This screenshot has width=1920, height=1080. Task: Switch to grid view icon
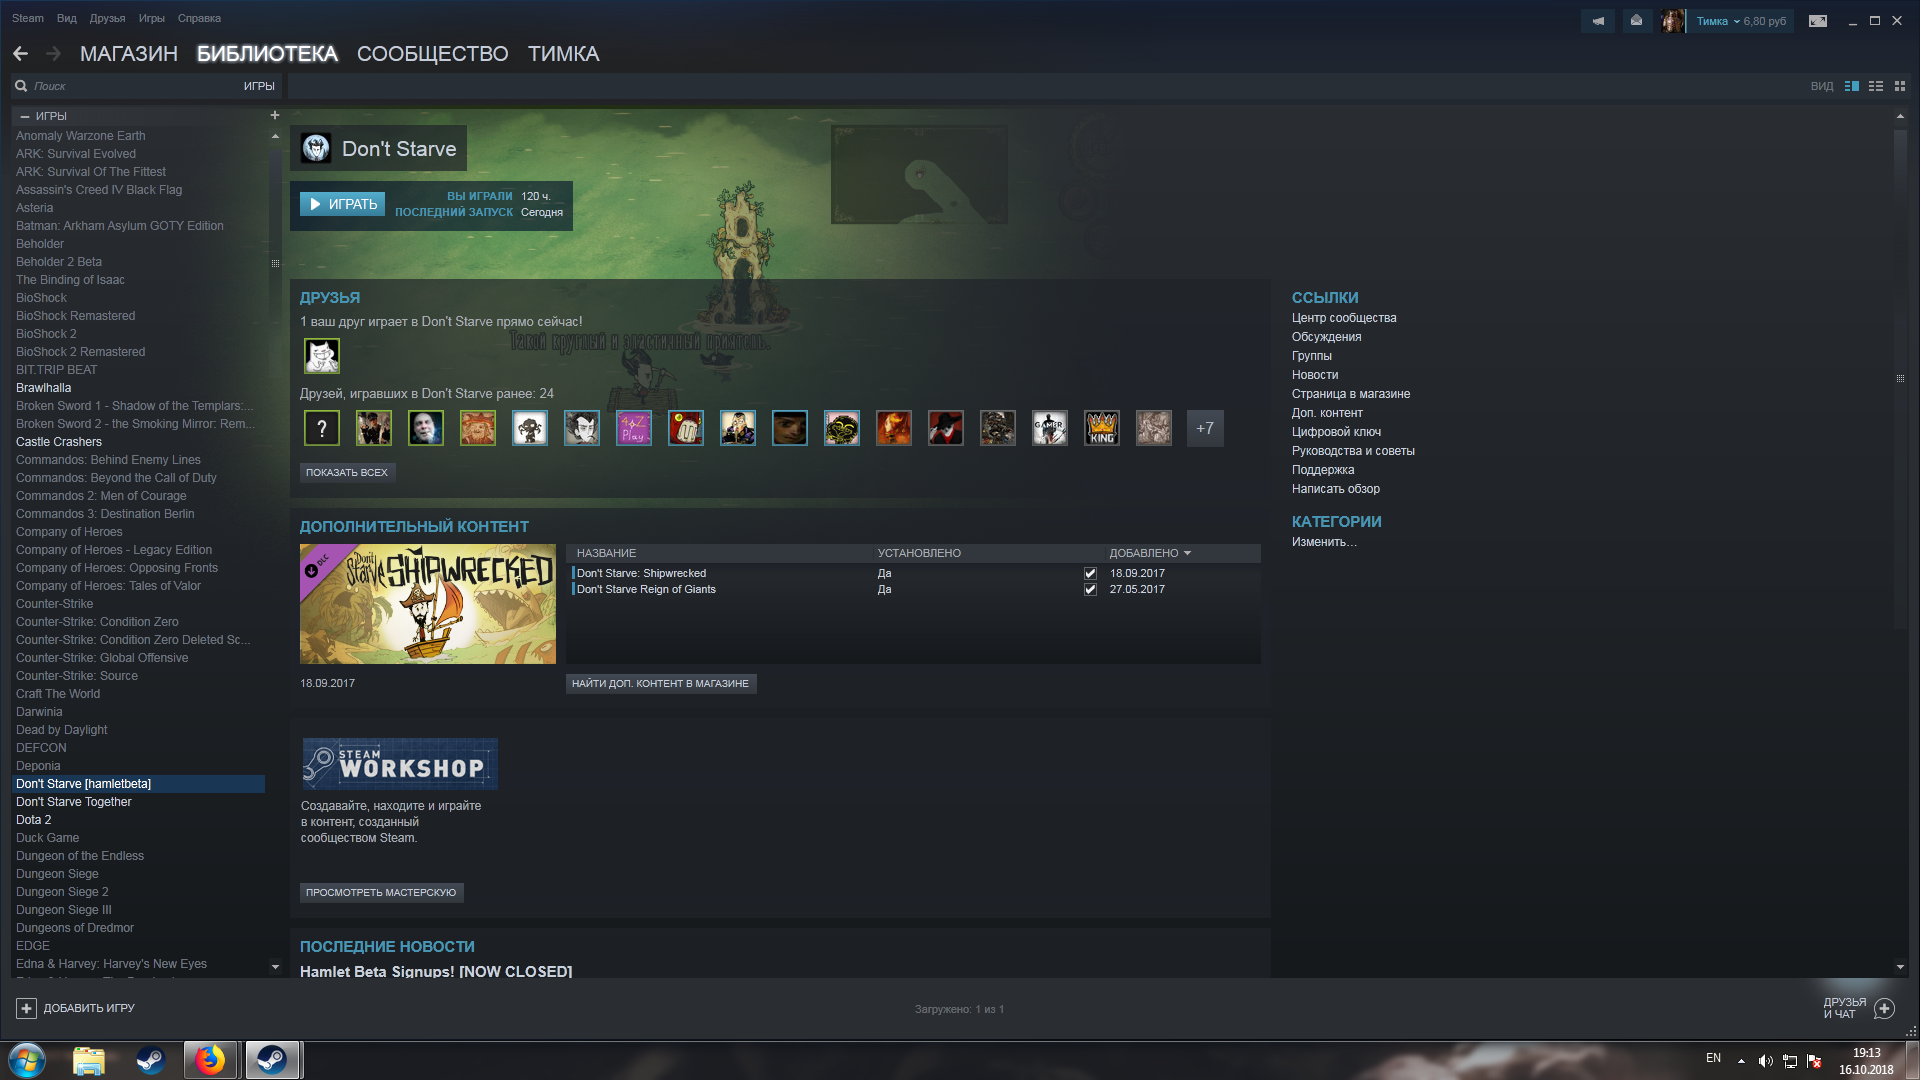(1900, 86)
